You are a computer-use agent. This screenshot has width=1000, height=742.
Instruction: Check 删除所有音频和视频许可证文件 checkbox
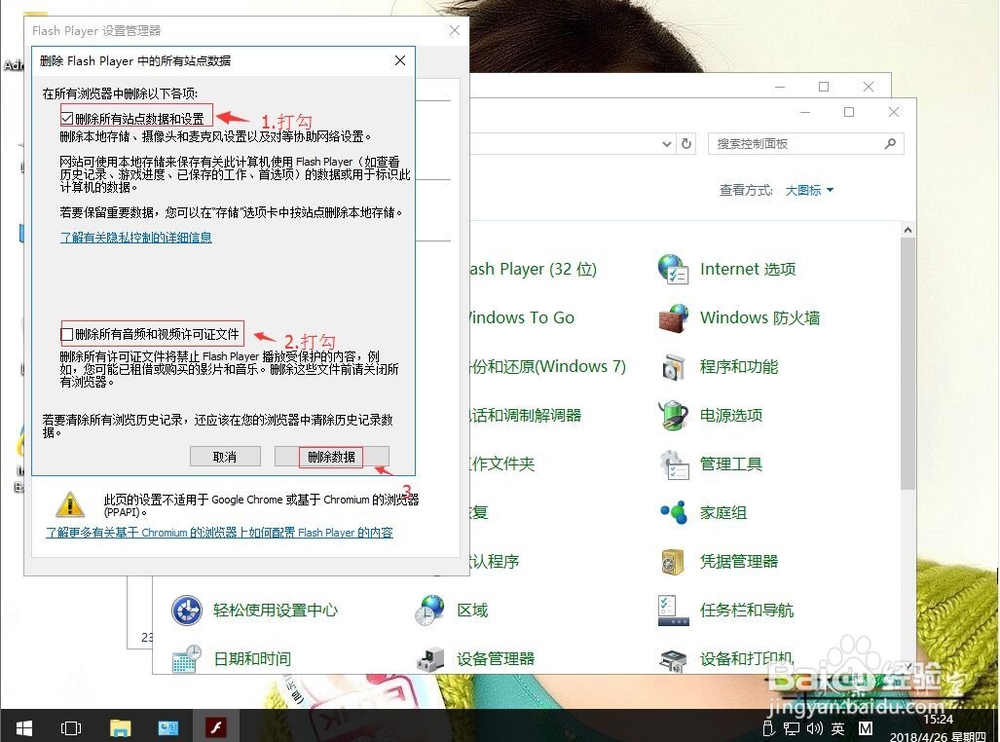[67, 334]
